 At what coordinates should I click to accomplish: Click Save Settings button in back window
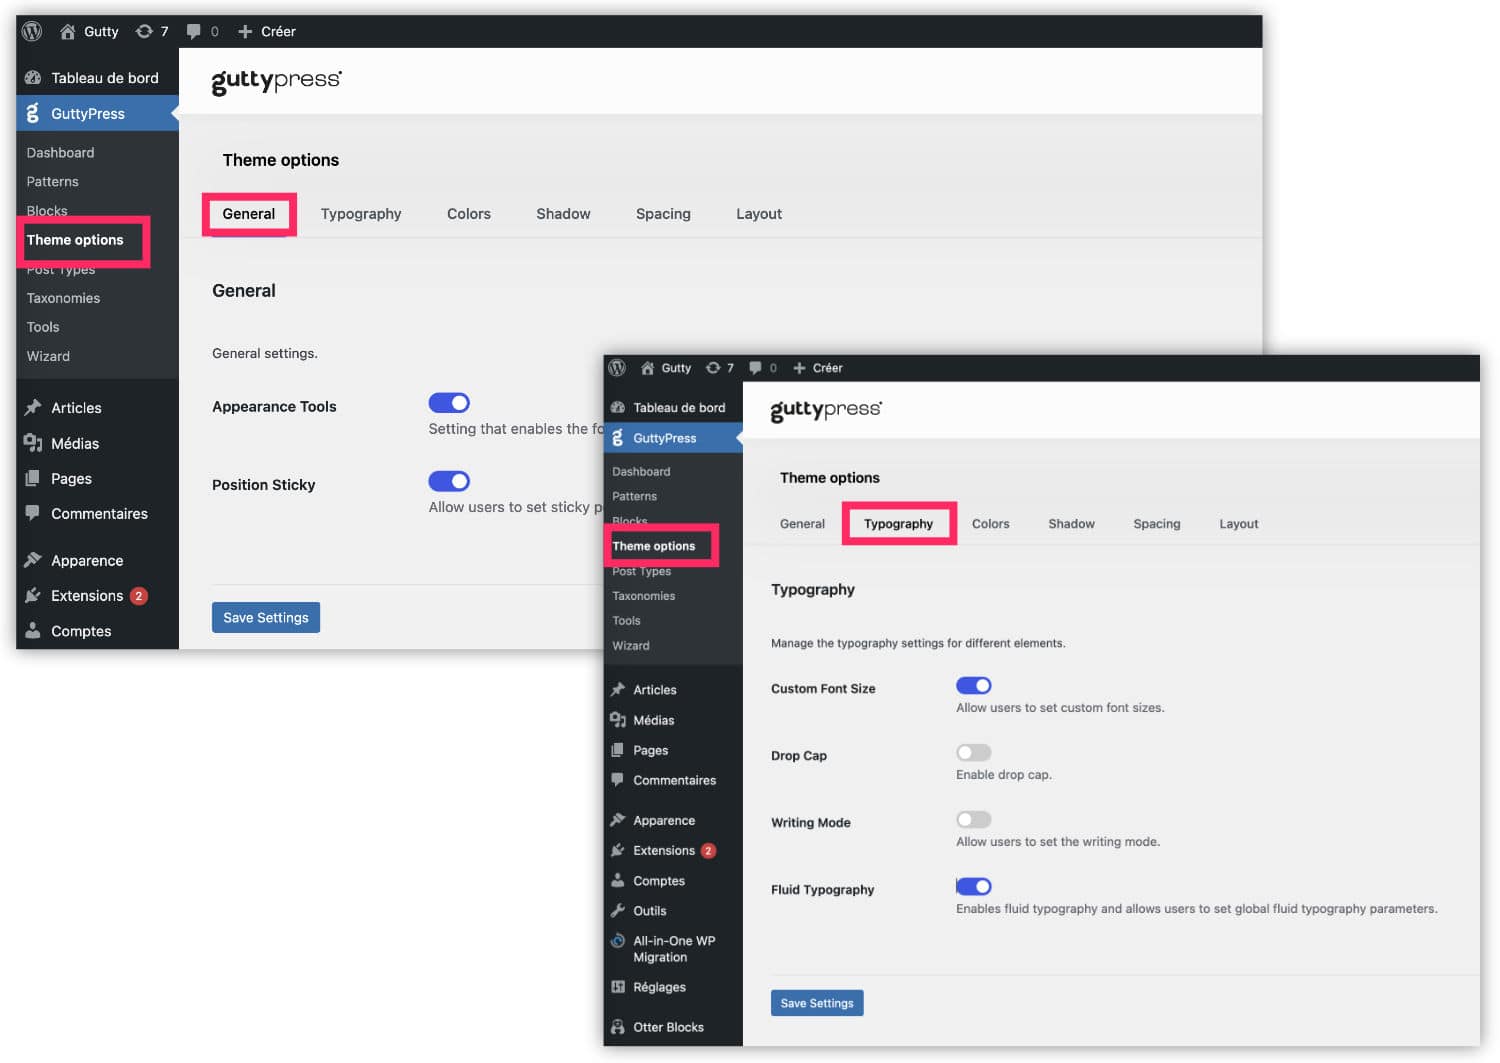(x=266, y=617)
